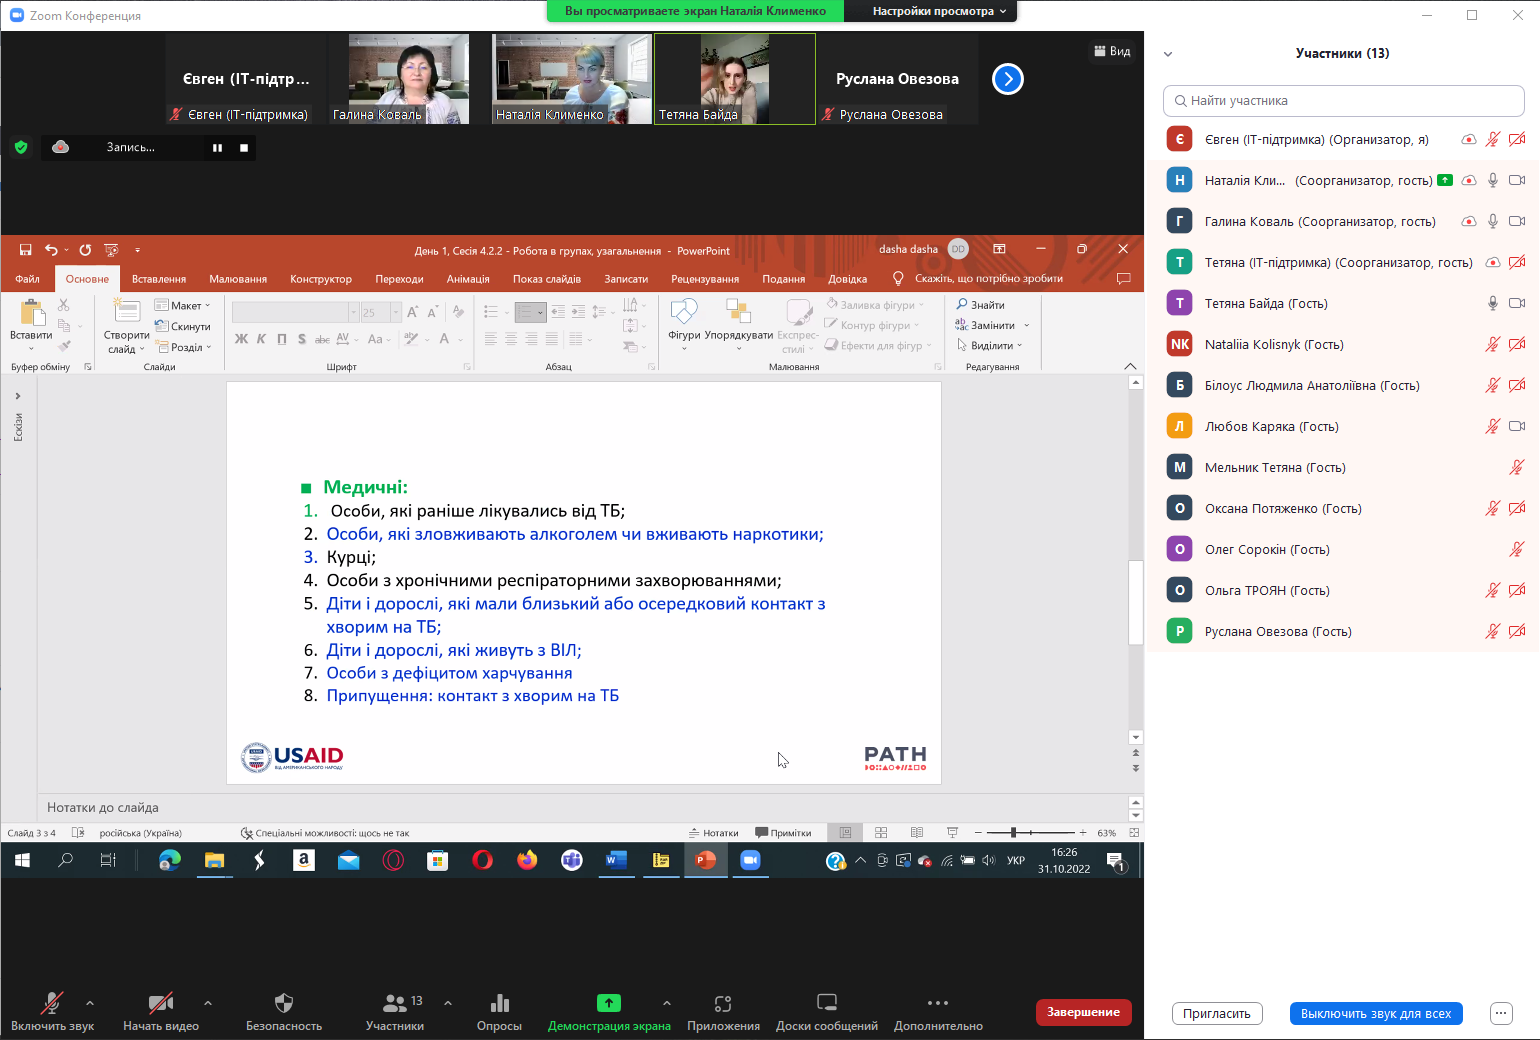Click End meeting (Завершение) button
The height and width of the screenshot is (1040, 1540).
1083,1012
